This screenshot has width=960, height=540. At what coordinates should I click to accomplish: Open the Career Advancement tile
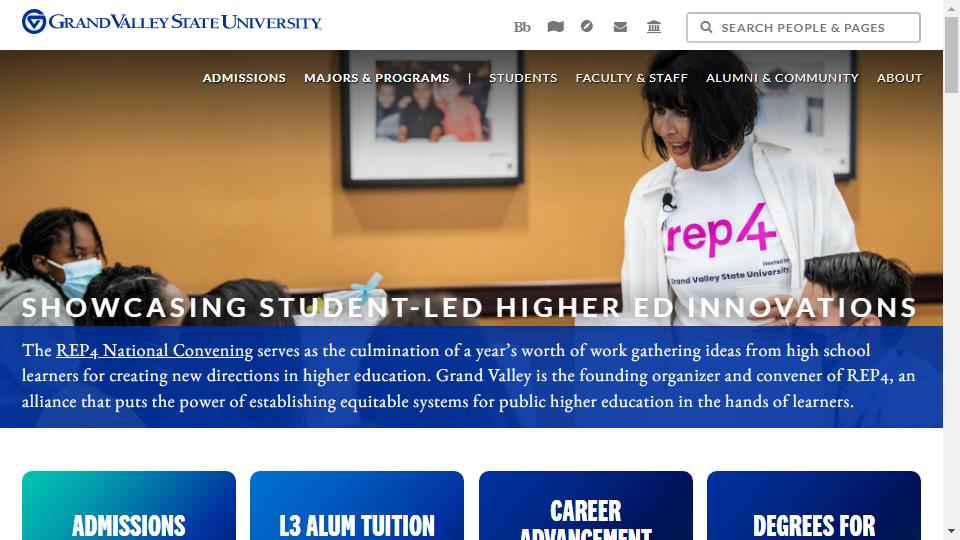586,506
